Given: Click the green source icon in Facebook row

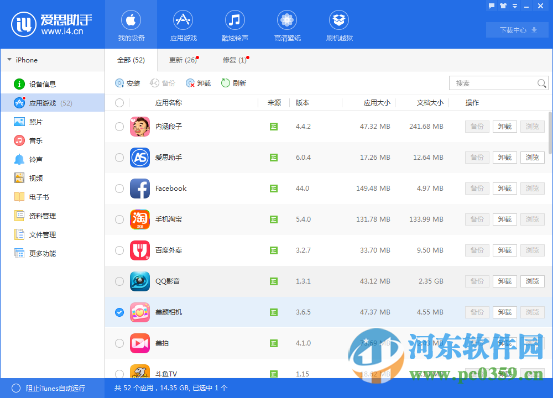Looking at the screenshot, I should click(x=274, y=188).
